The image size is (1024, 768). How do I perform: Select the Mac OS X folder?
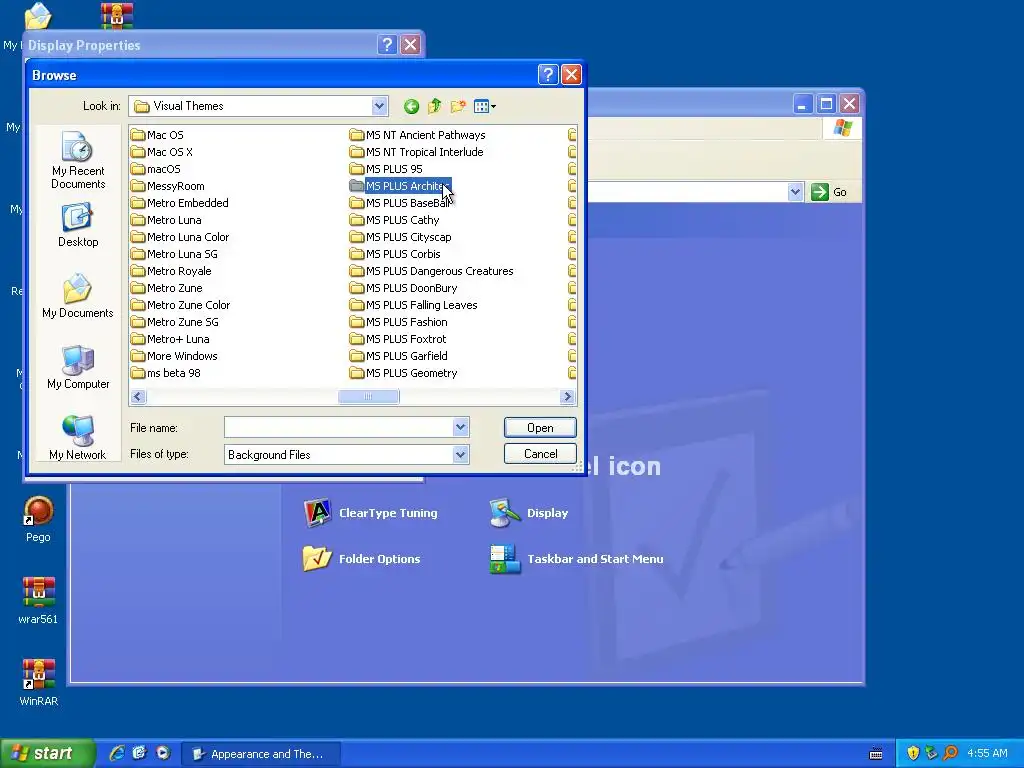162,152
